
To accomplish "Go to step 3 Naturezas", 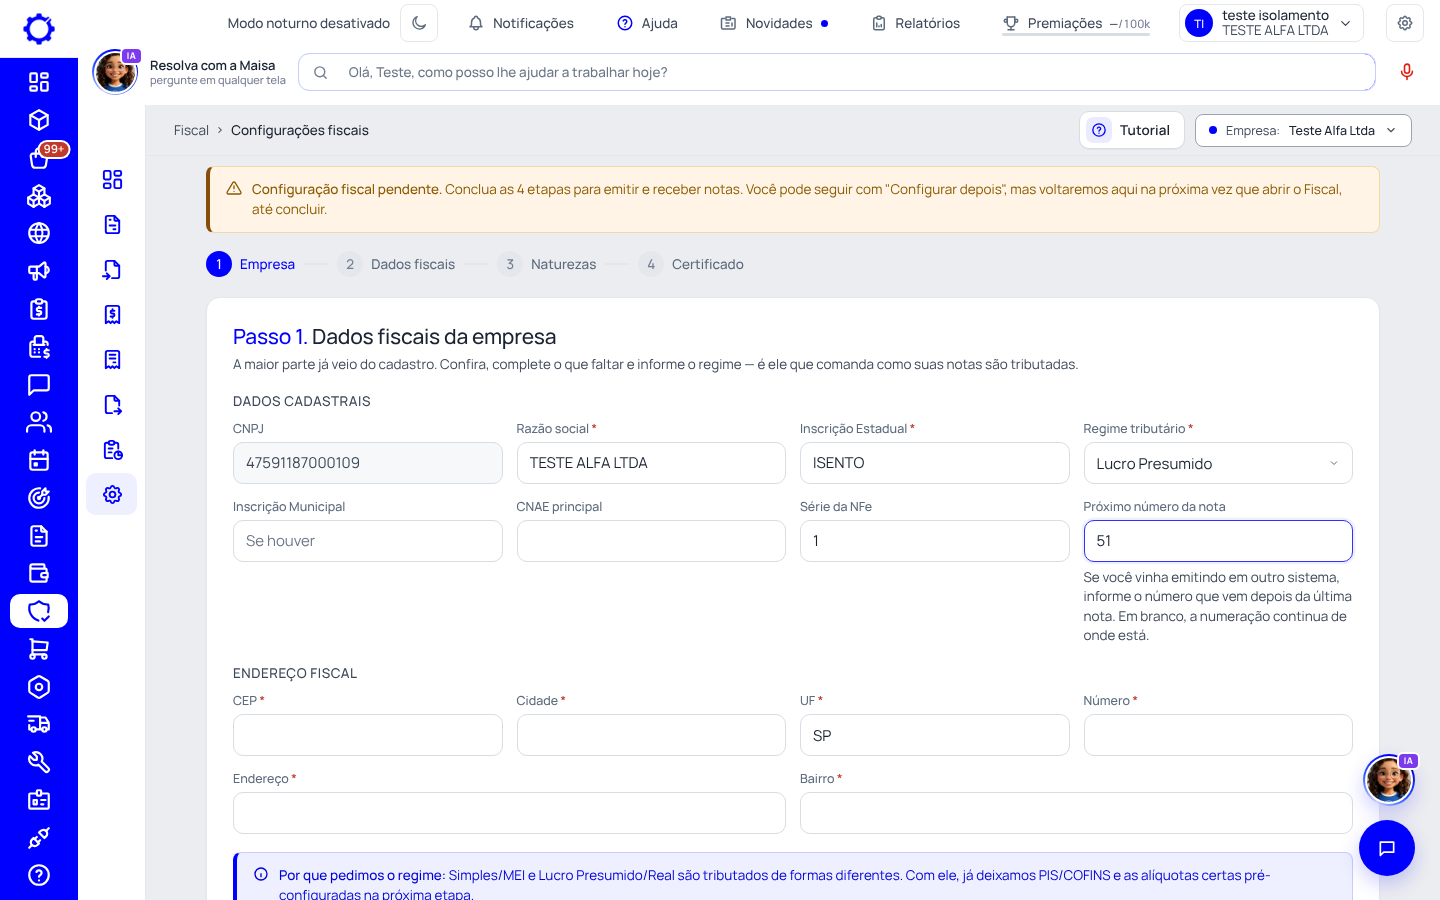I will pyautogui.click(x=547, y=264).
